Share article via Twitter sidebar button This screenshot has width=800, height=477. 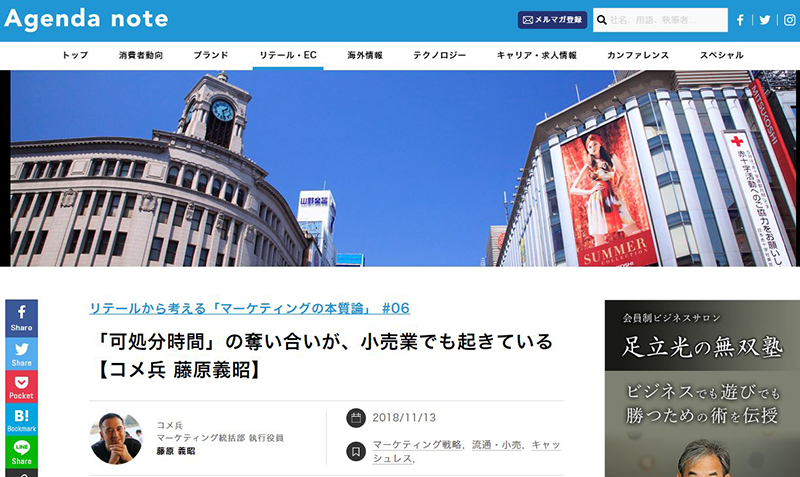click(21, 353)
